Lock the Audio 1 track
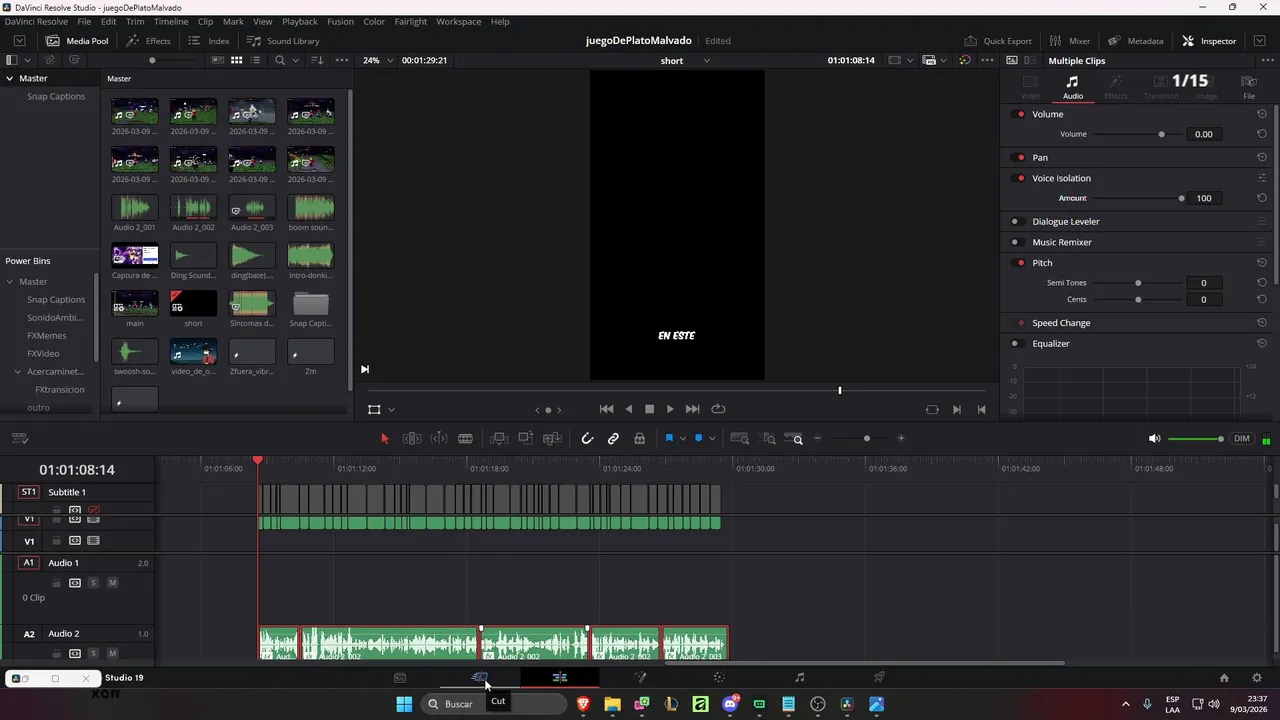 (57, 583)
